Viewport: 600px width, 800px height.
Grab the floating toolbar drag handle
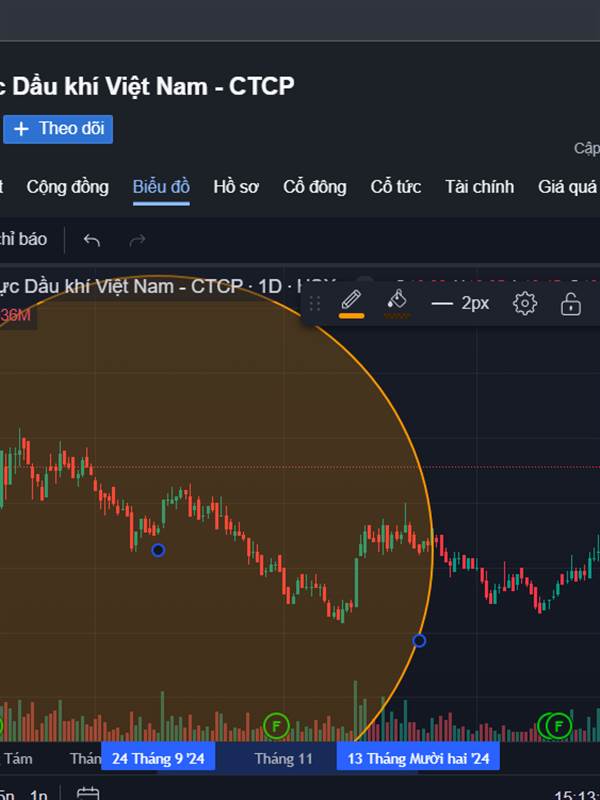click(315, 304)
